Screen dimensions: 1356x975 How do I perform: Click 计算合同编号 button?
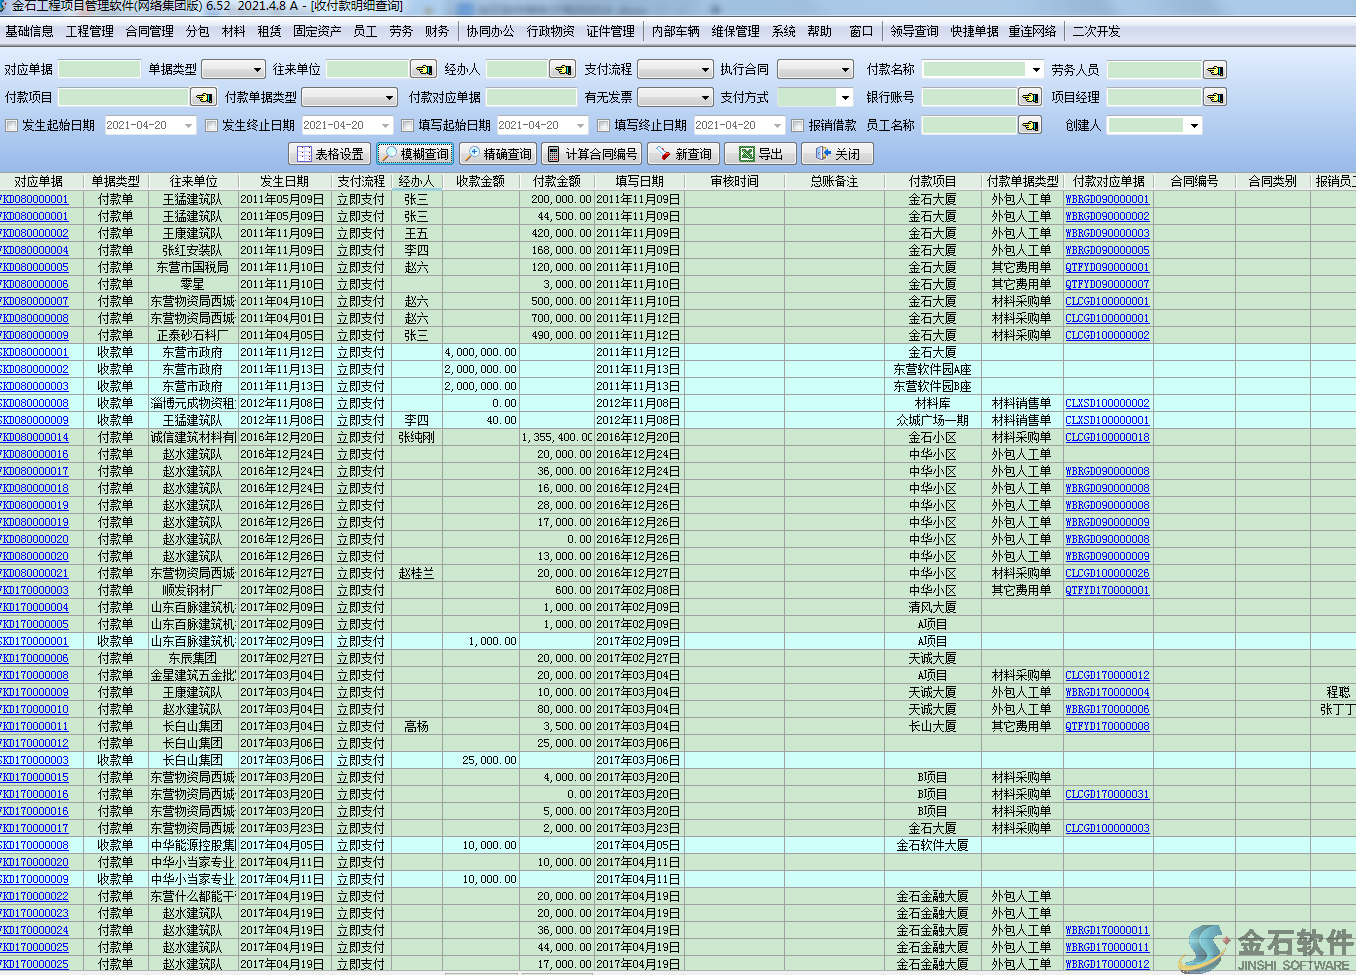pos(591,154)
